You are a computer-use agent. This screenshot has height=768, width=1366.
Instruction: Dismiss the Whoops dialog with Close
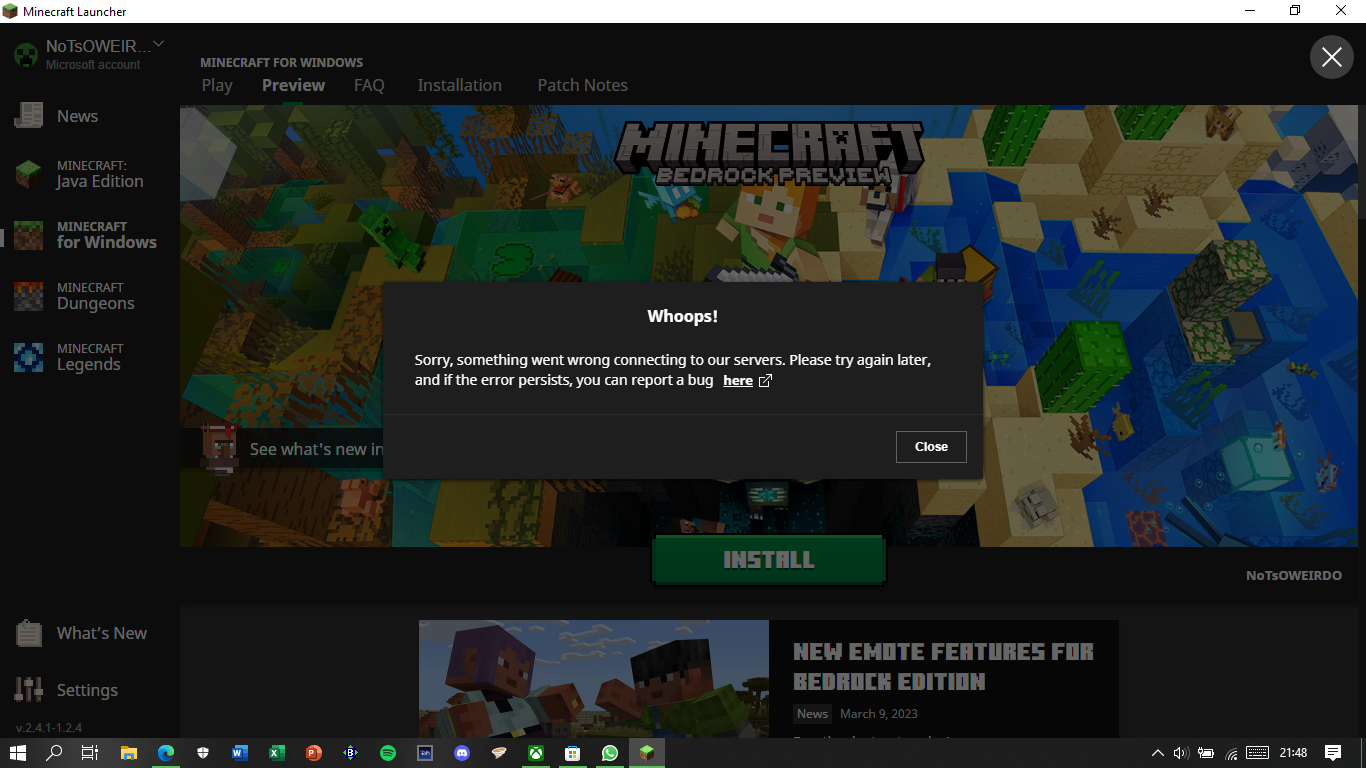pyautogui.click(x=931, y=447)
